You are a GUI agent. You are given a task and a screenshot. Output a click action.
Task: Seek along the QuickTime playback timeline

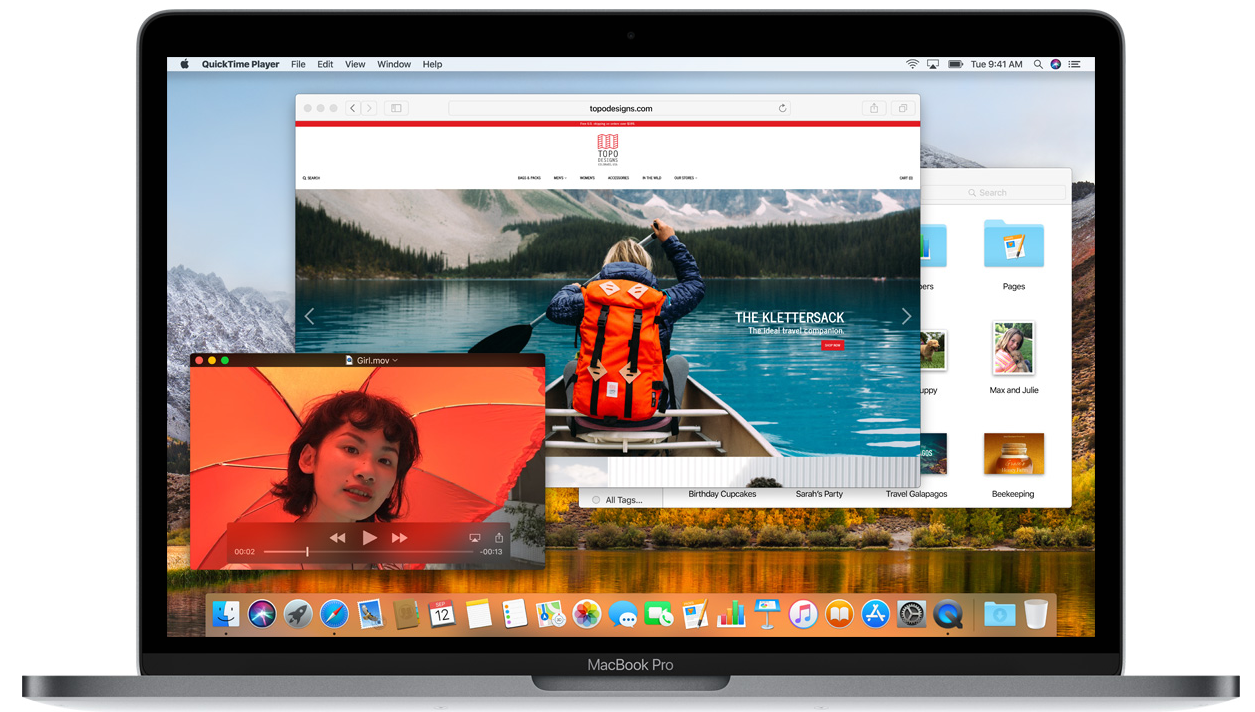[x=367, y=552]
